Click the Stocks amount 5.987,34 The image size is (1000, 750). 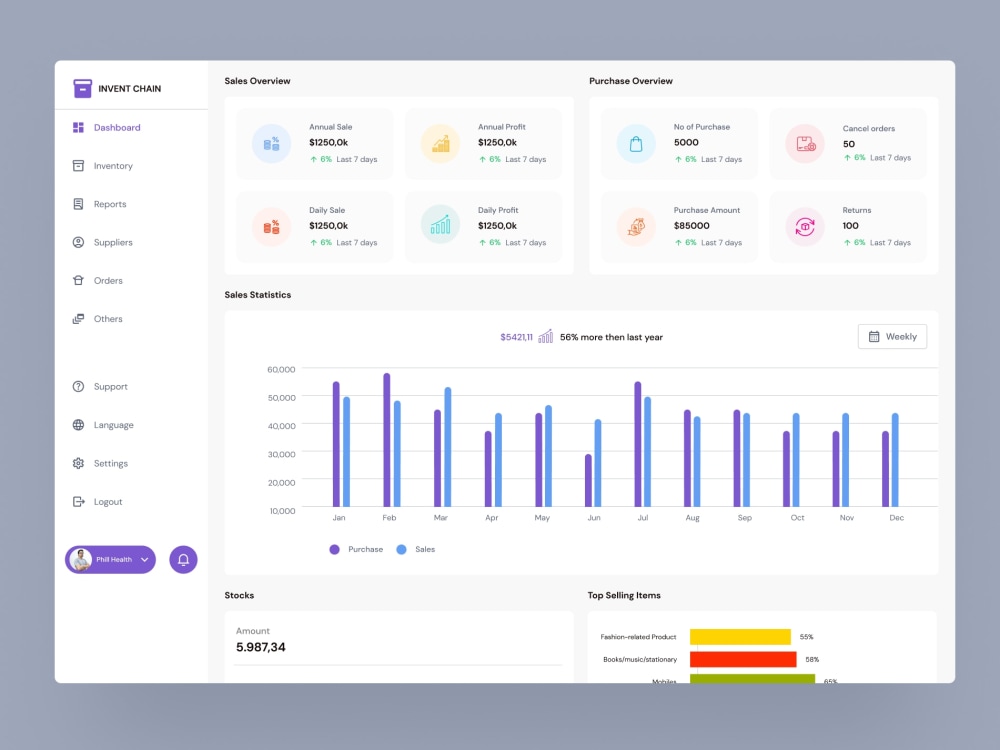pos(261,647)
